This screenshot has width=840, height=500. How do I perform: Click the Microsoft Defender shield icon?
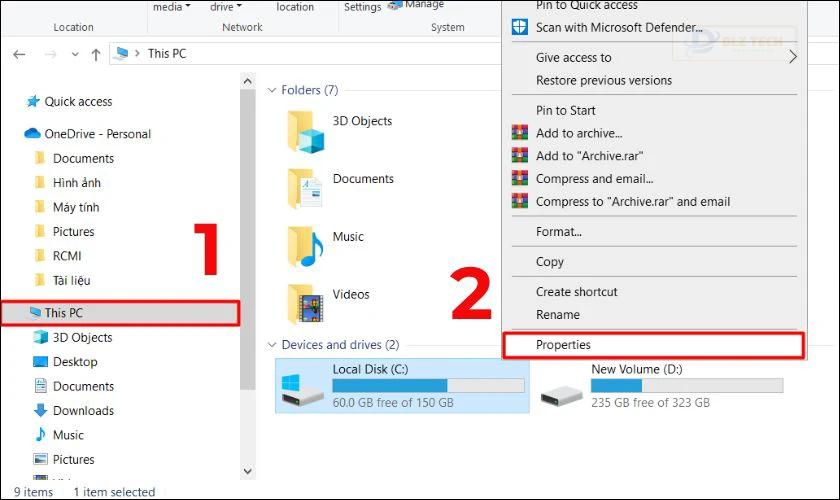click(520, 27)
